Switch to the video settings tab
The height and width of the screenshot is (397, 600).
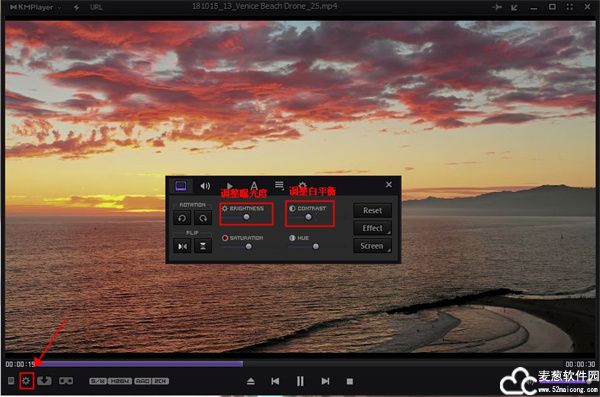[x=181, y=186]
